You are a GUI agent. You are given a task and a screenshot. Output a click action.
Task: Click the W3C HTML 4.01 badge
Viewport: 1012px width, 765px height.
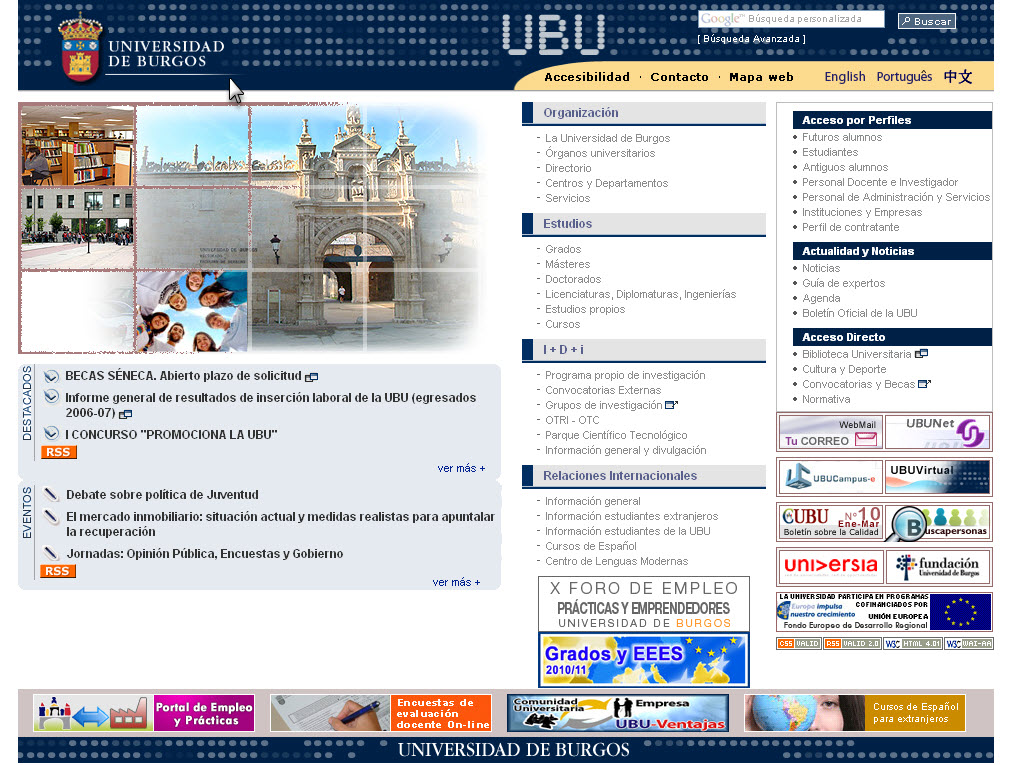pos(913,644)
